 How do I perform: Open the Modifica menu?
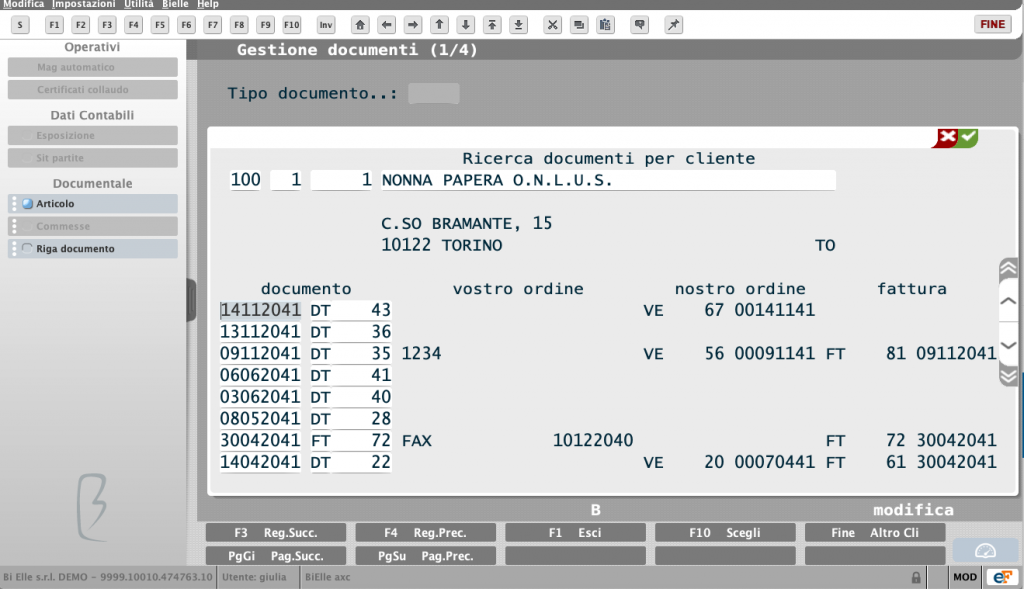point(24,4)
